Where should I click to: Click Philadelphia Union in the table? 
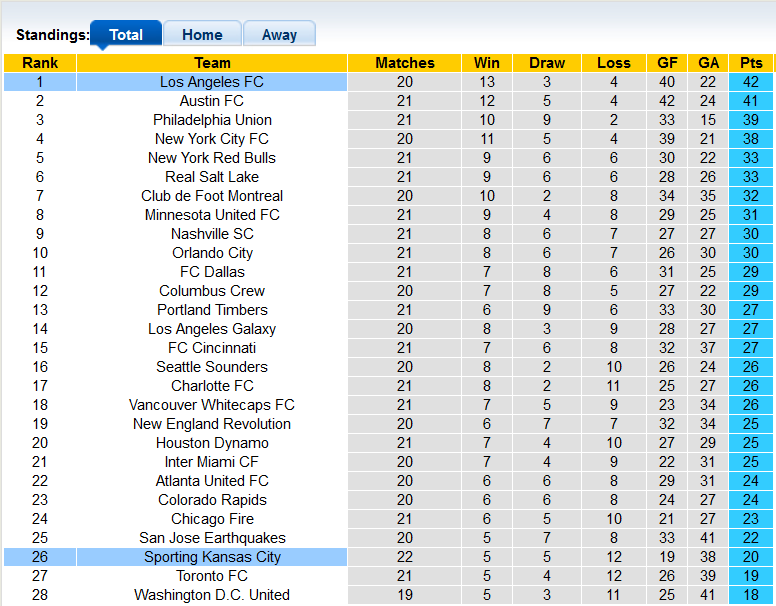(212, 120)
